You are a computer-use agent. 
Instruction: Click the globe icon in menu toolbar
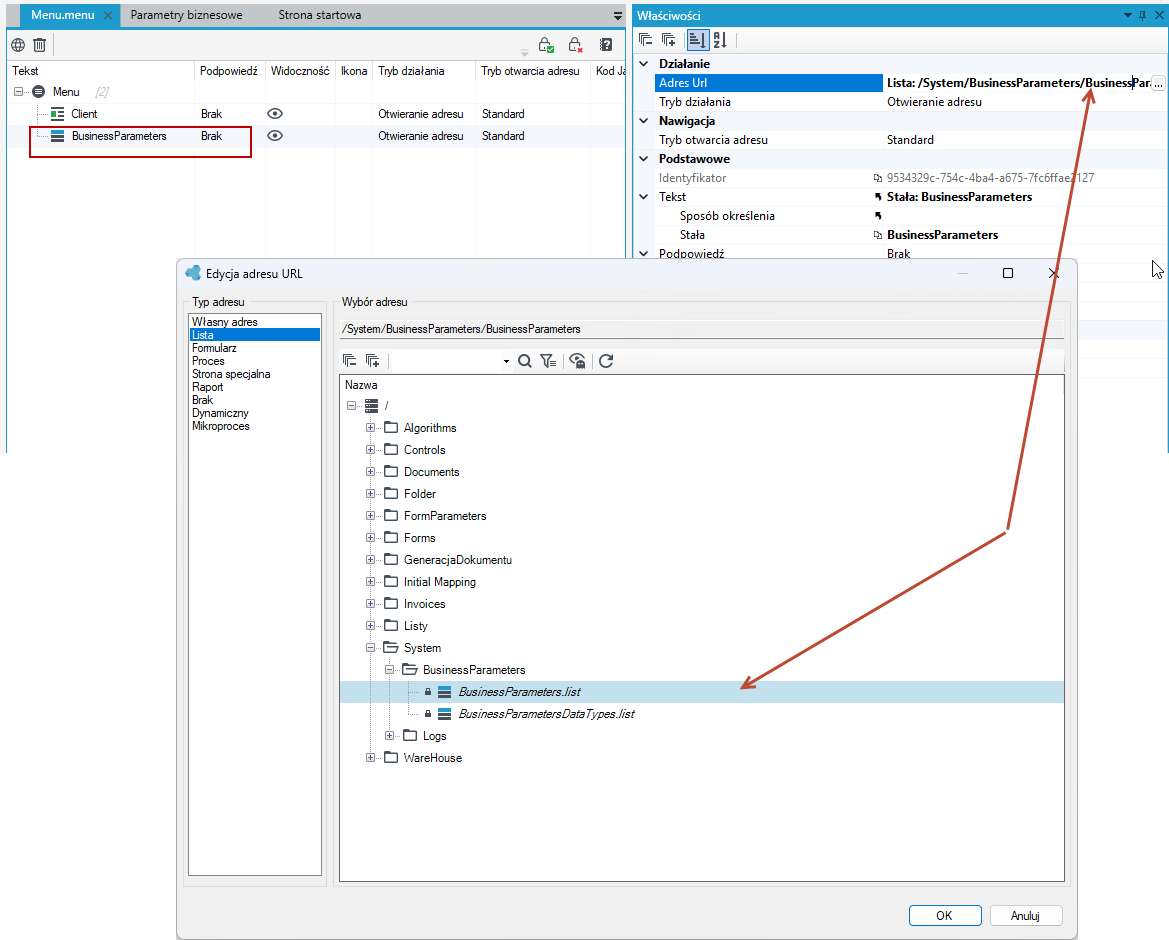tap(18, 45)
